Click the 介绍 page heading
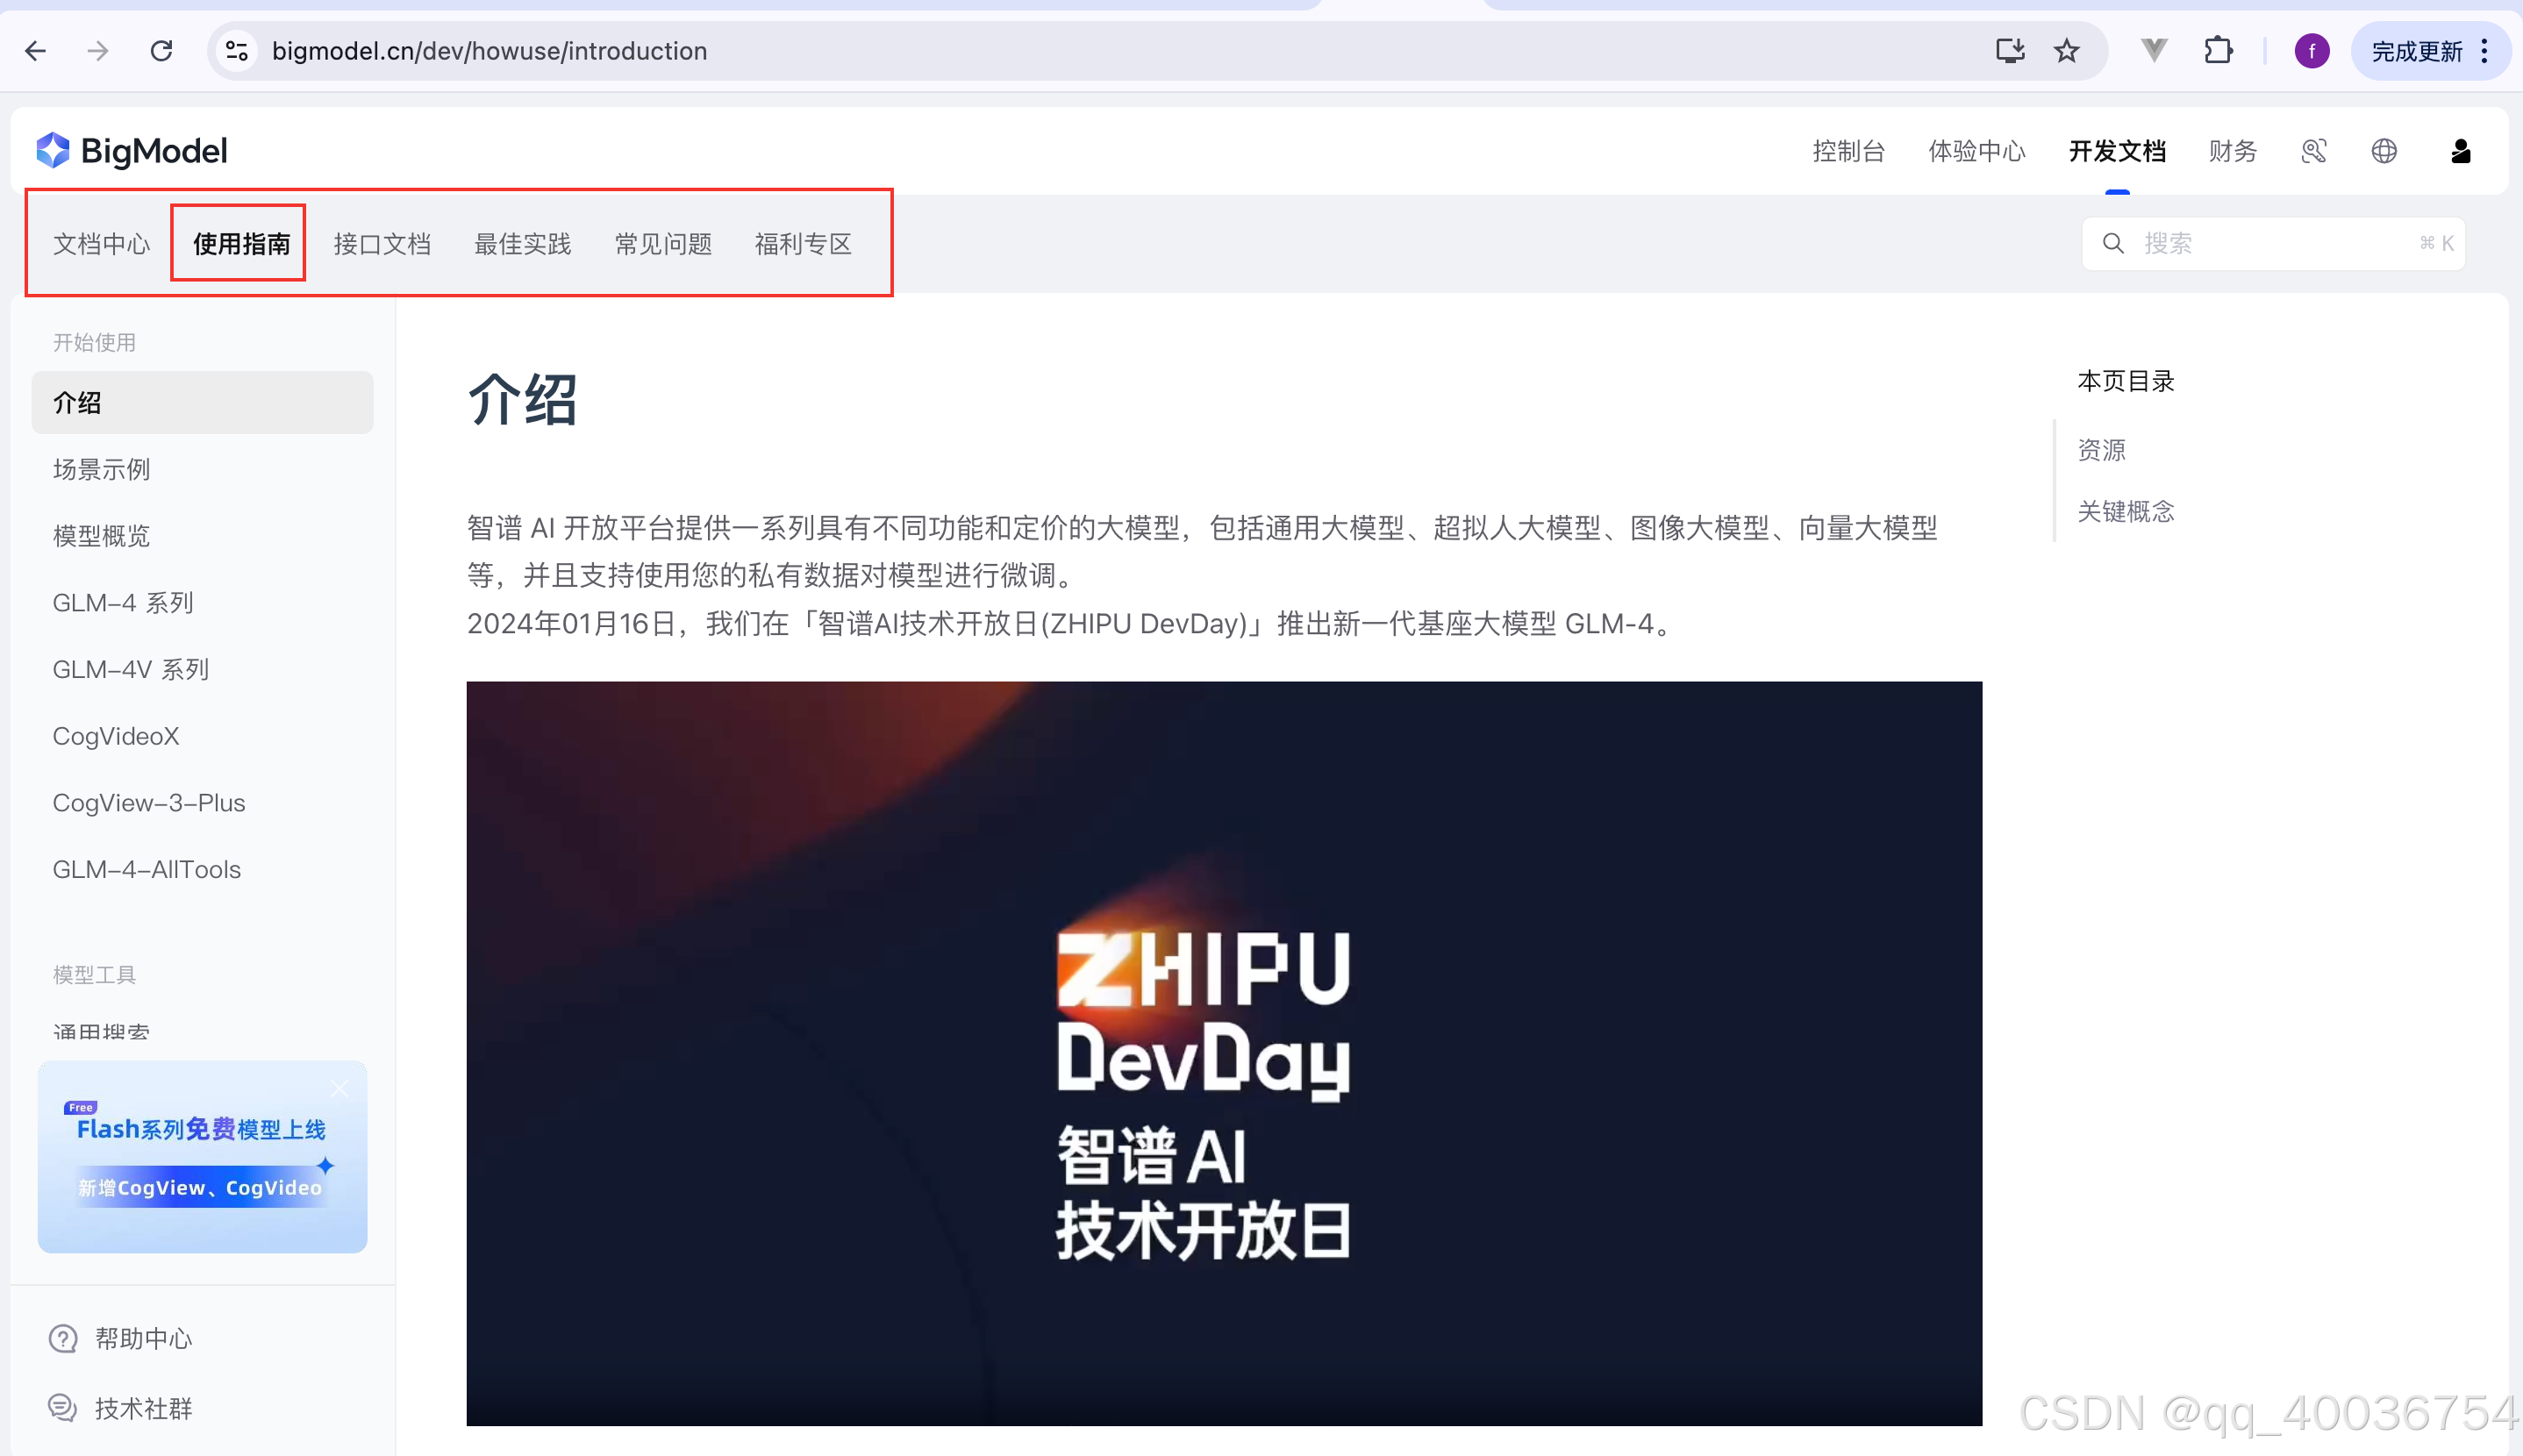 [x=522, y=400]
